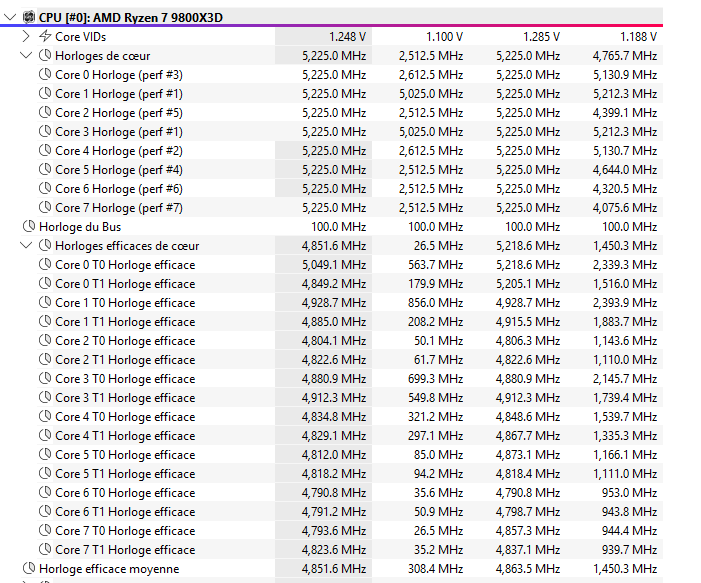The height and width of the screenshot is (583, 701).
Task: Click the clock icon of Core 6 Horloge (perf #6)
Action: (x=45, y=188)
